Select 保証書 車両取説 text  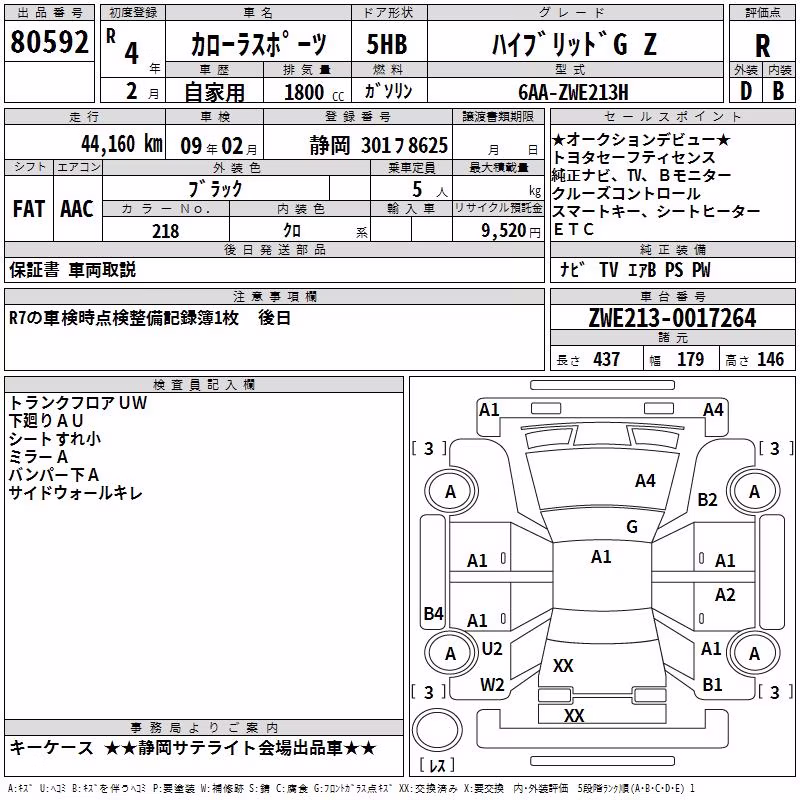[x=72, y=270]
